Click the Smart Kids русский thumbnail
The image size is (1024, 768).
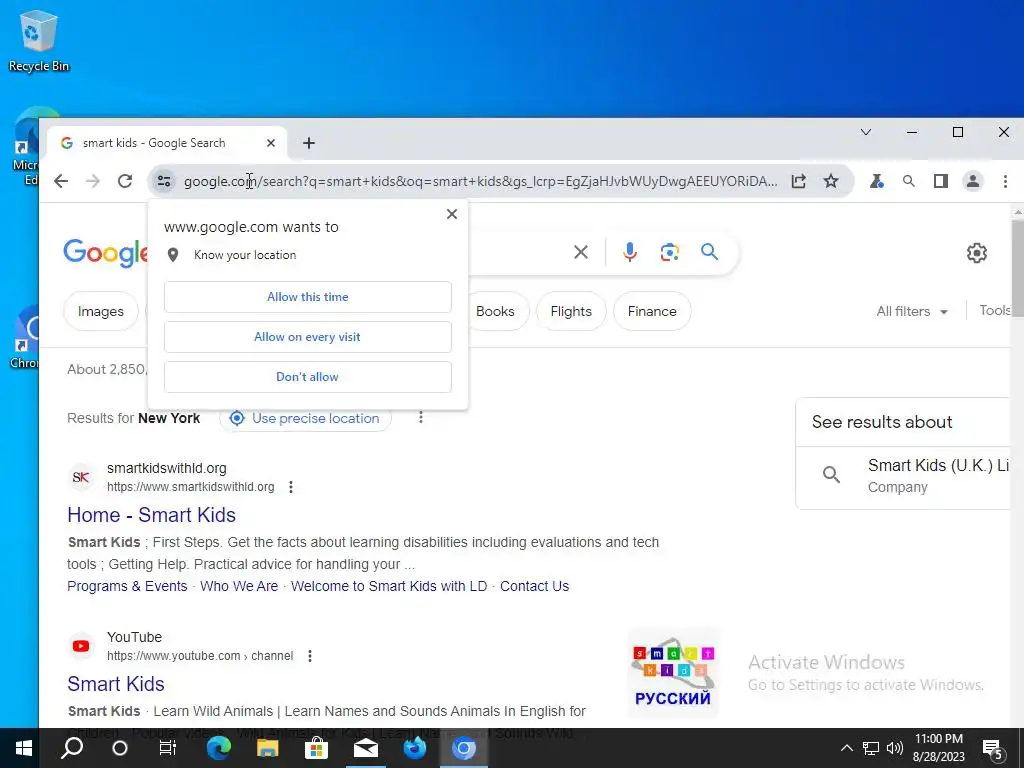(x=673, y=673)
